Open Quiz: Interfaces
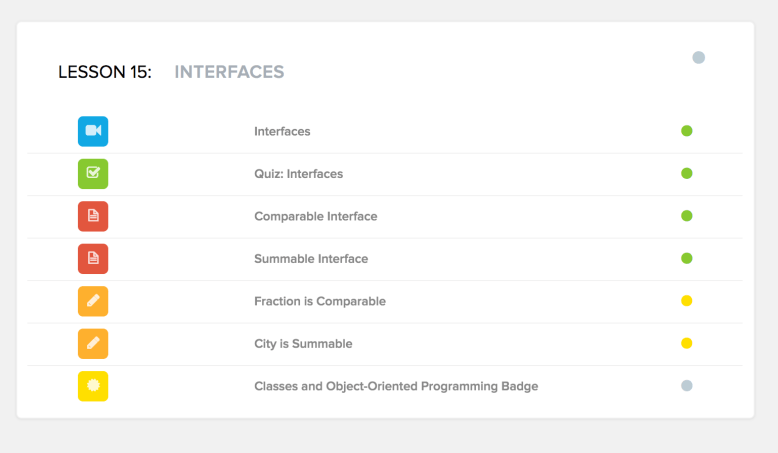 (x=298, y=174)
